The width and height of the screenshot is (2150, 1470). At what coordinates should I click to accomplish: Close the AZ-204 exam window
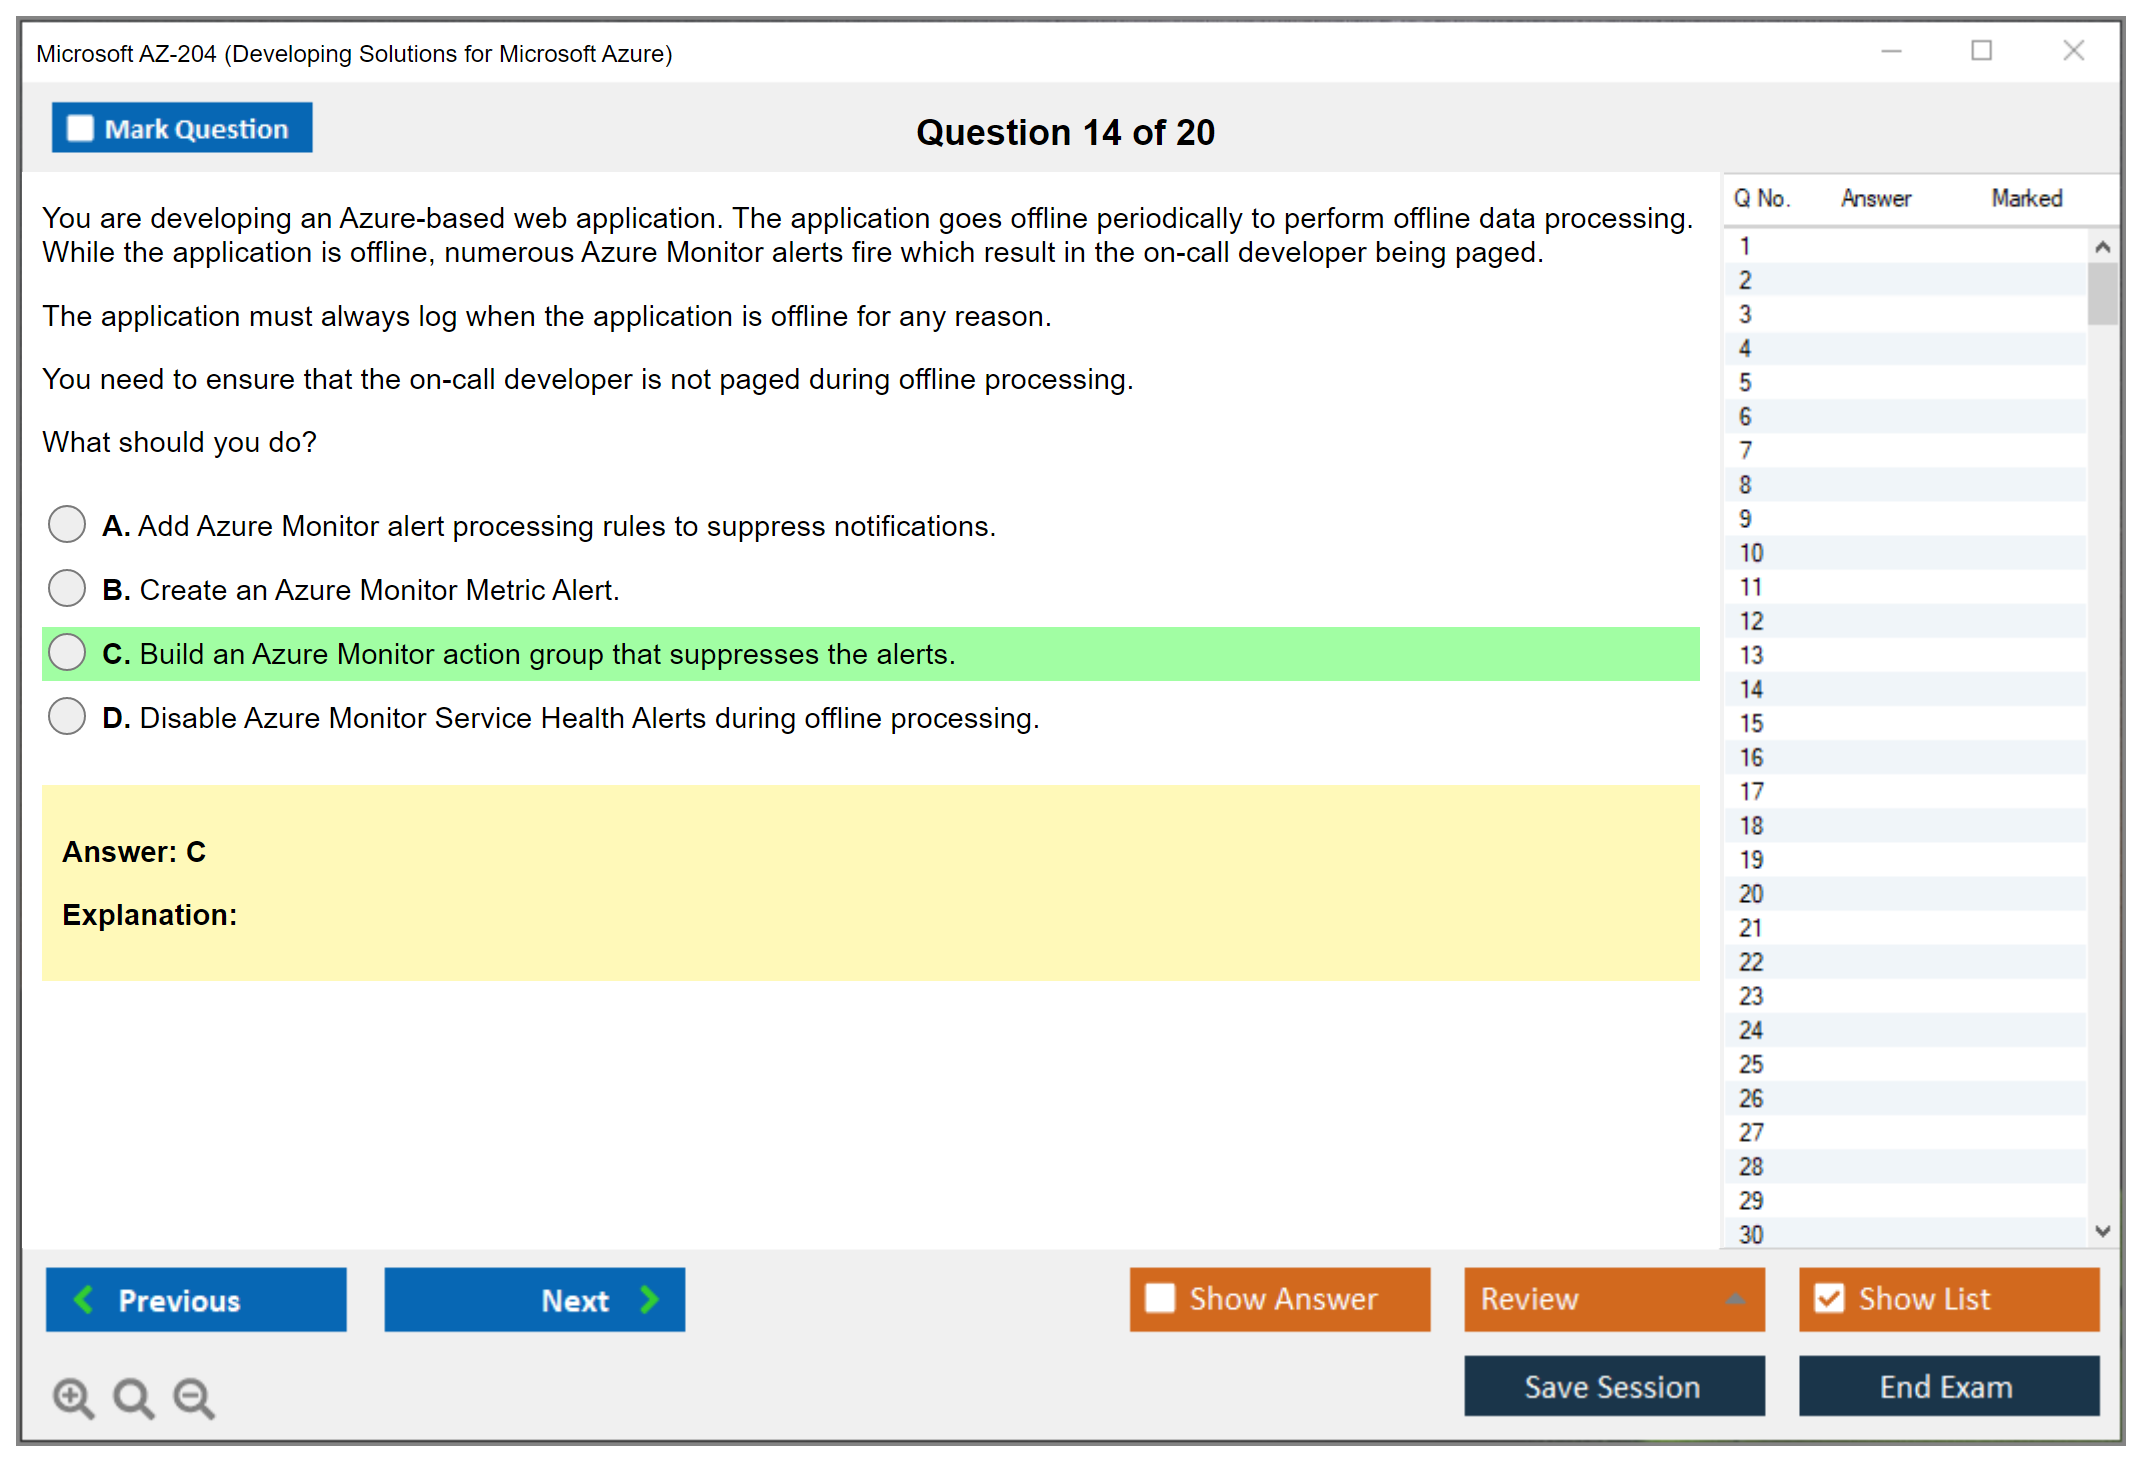point(2073,51)
